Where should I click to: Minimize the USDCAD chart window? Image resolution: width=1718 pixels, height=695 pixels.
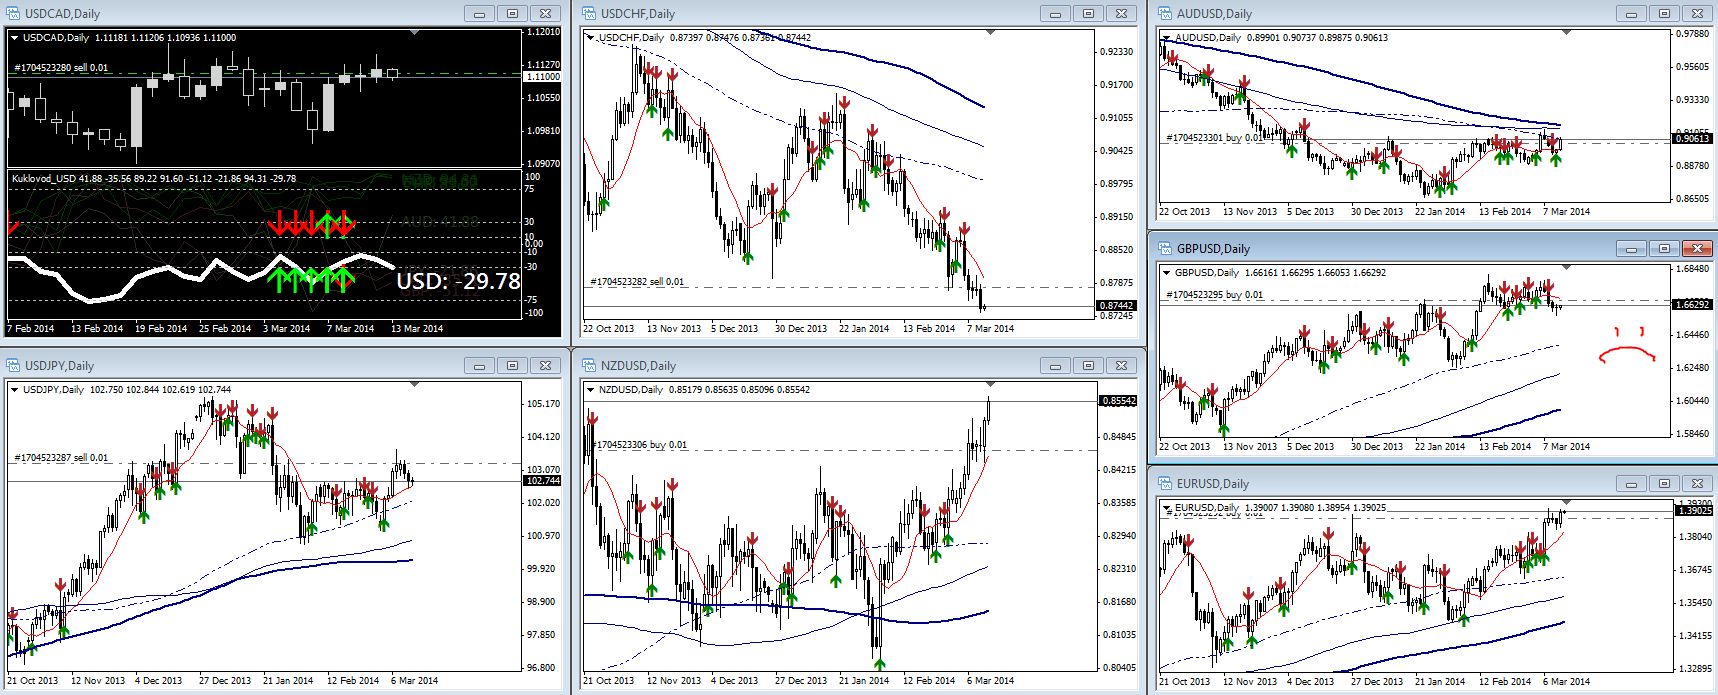click(x=480, y=14)
